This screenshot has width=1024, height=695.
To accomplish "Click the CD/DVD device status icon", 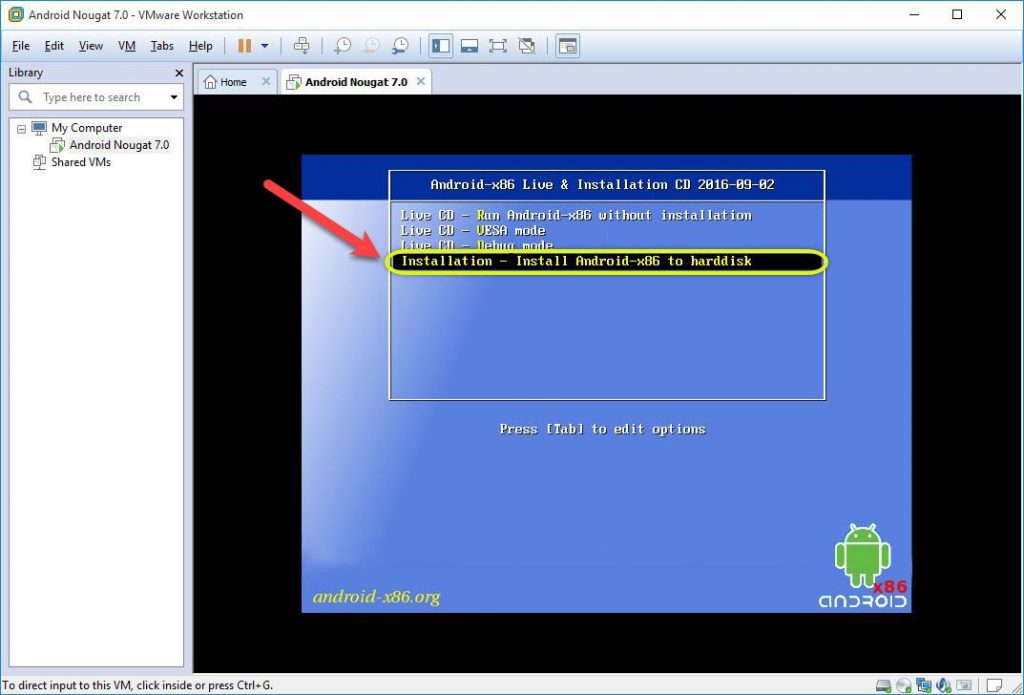I will coord(905,686).
